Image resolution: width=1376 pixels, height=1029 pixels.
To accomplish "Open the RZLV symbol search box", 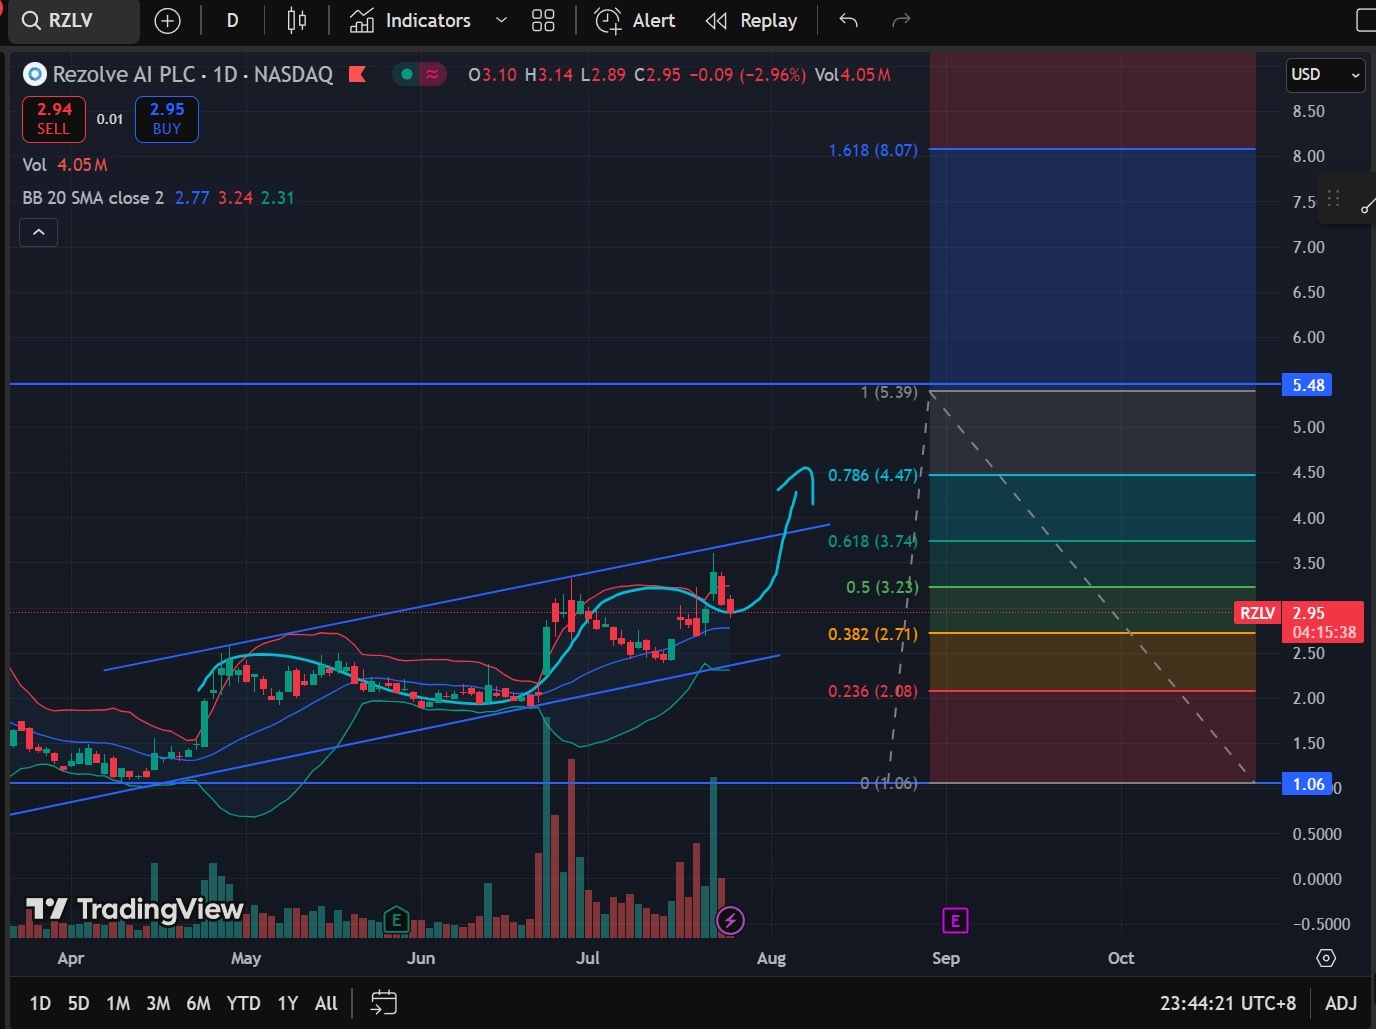I will pos(73,21).
